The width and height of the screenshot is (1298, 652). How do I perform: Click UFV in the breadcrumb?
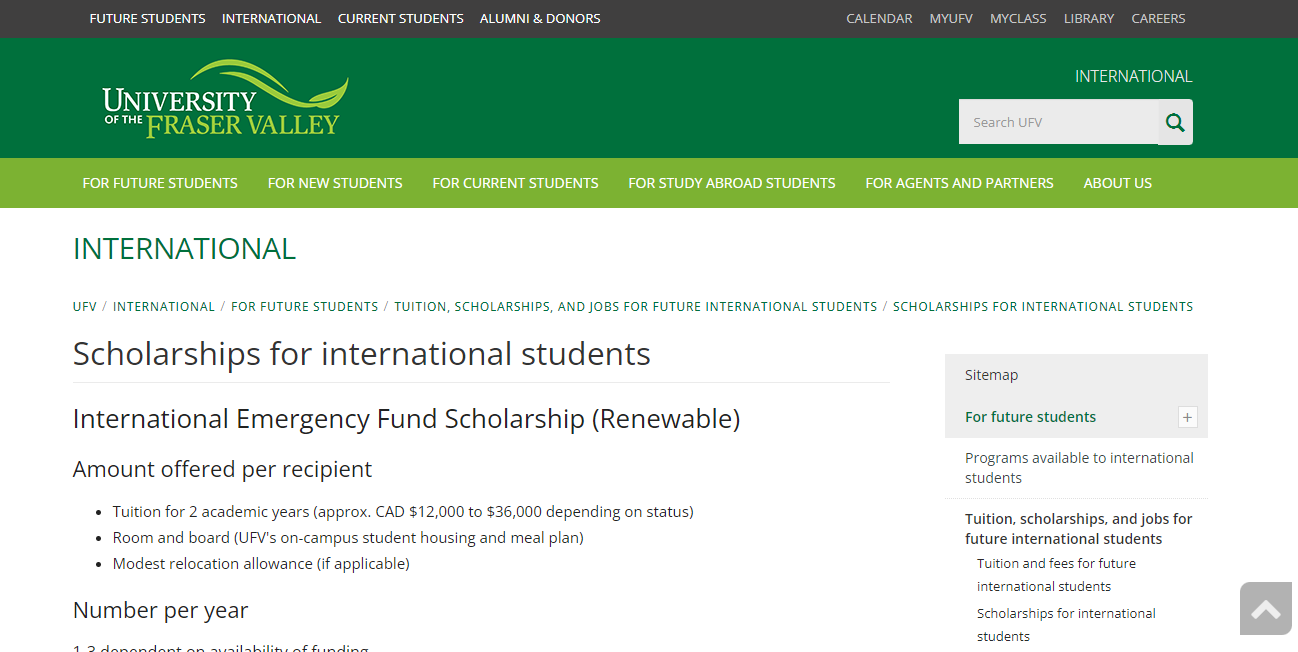85,307
